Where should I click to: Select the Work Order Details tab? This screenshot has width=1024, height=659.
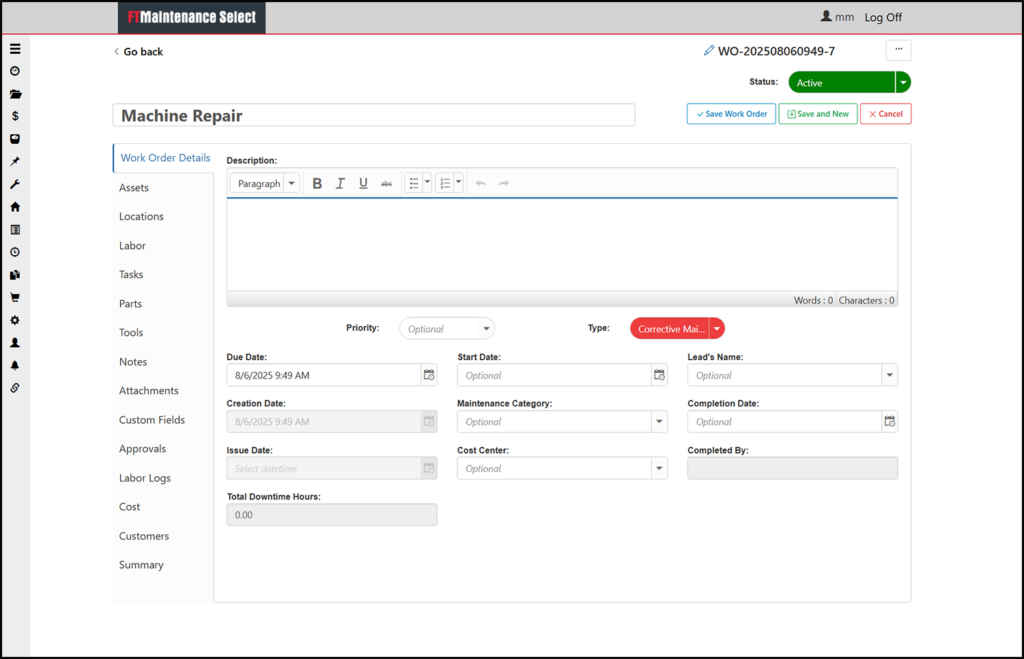coord(165,158)
